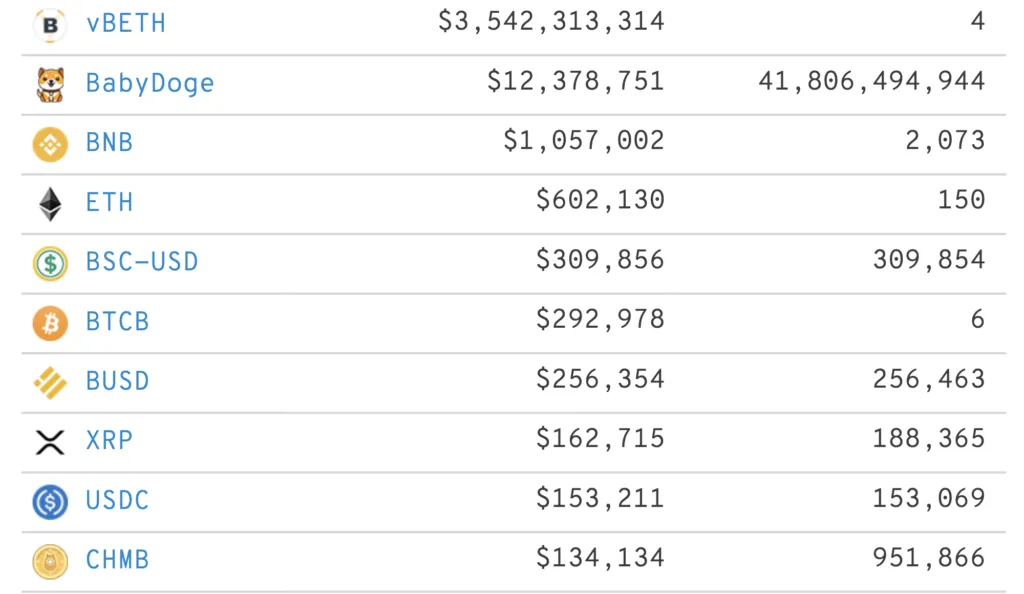Open the CHMB token link
1024x594 pixels.
[x=118, y=560]
